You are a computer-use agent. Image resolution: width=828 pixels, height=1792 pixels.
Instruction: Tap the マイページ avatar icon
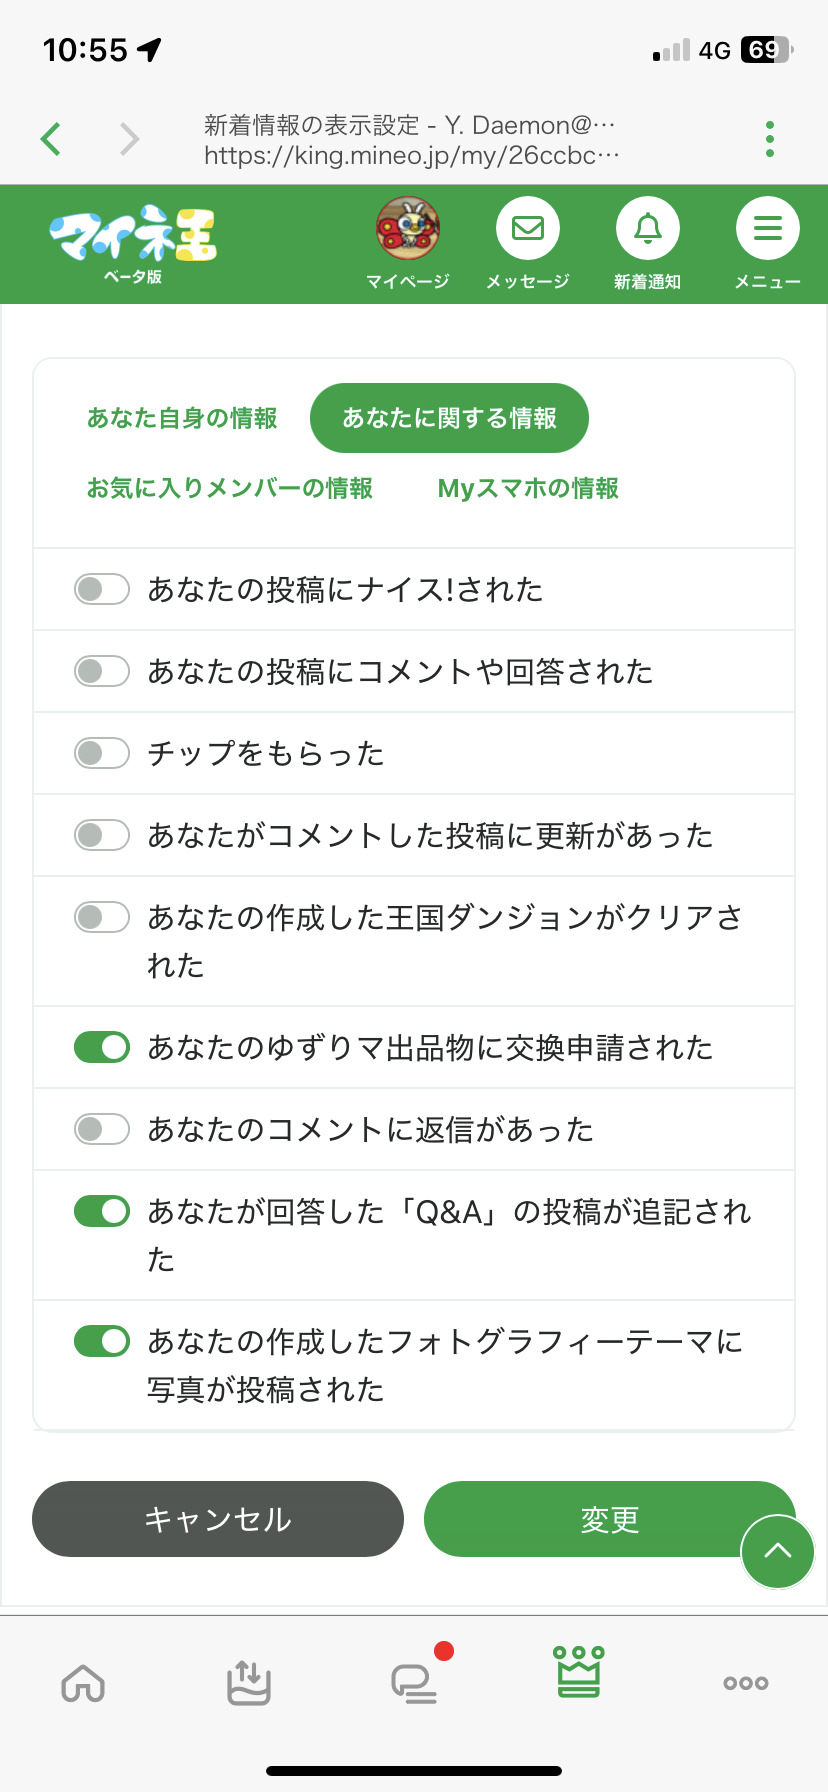pyautogui.click(x=407, y=229)
